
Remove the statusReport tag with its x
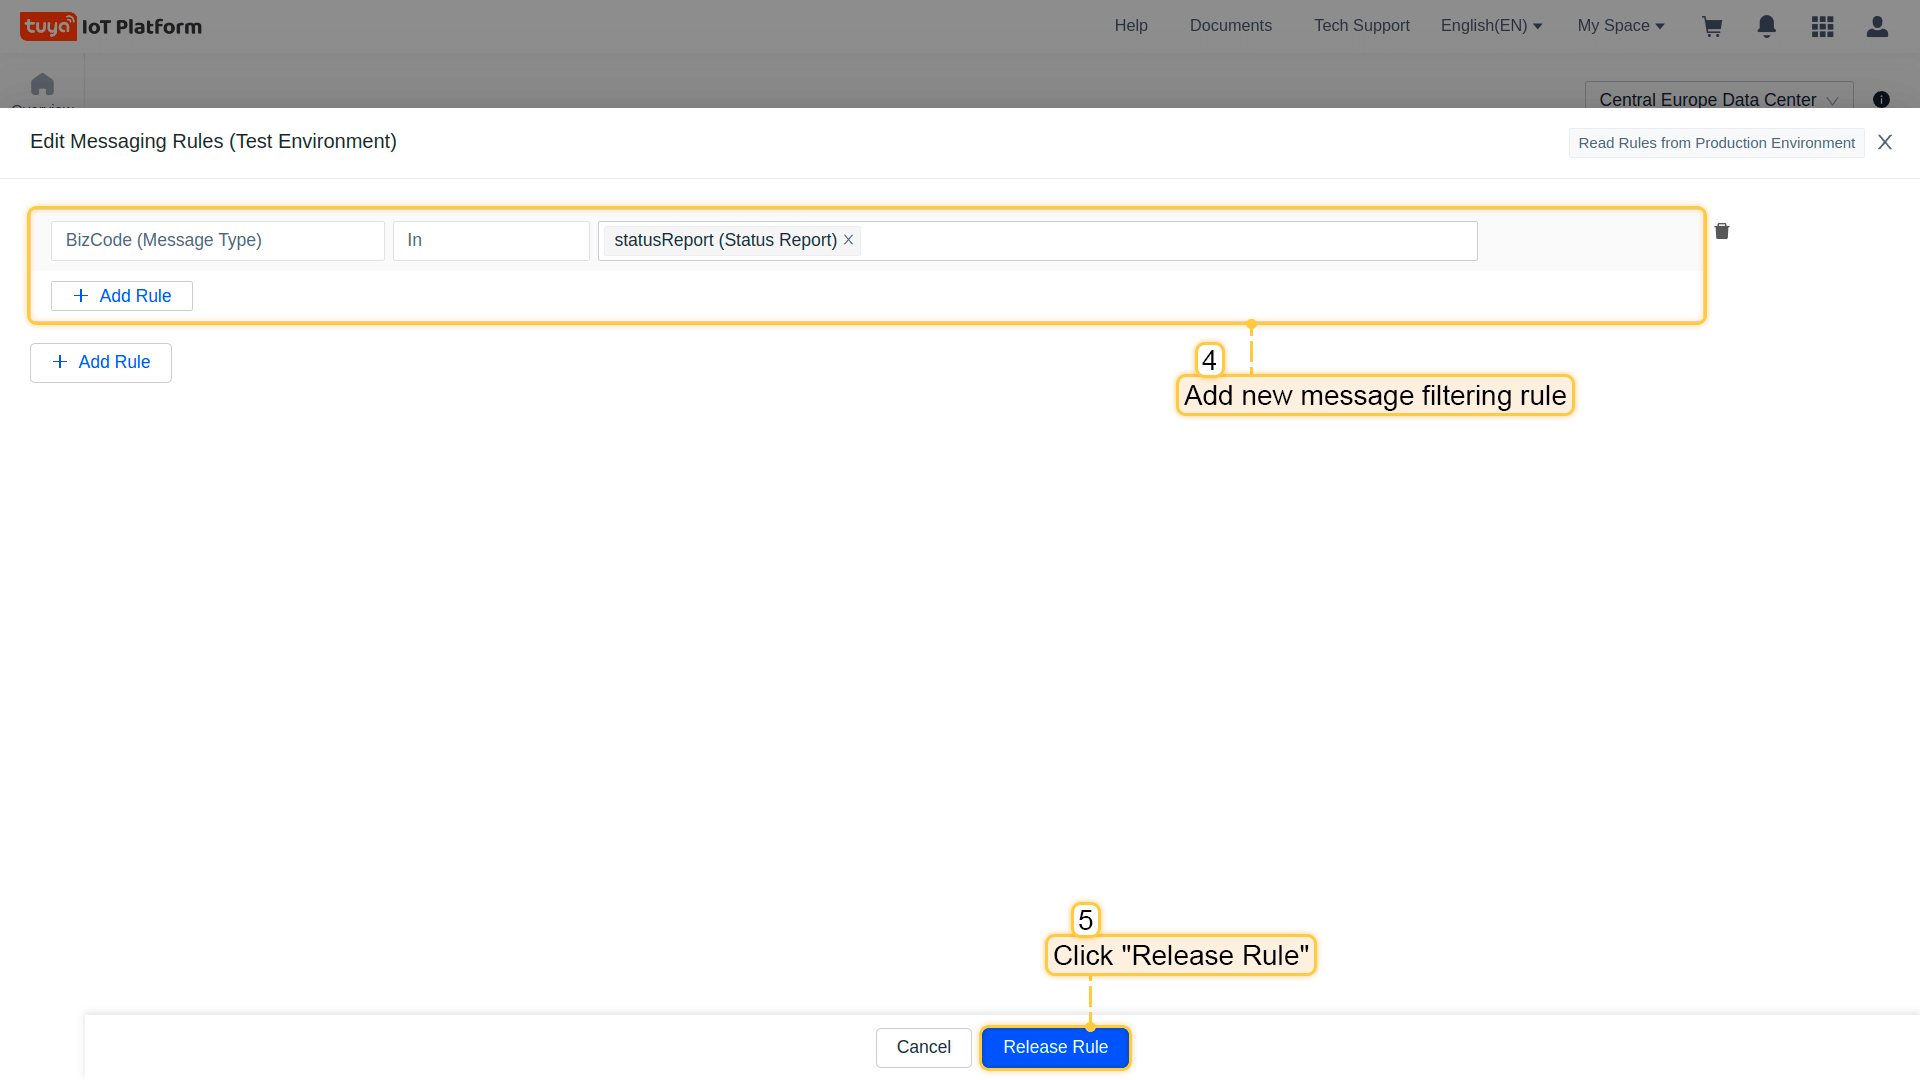click(848, 240)
